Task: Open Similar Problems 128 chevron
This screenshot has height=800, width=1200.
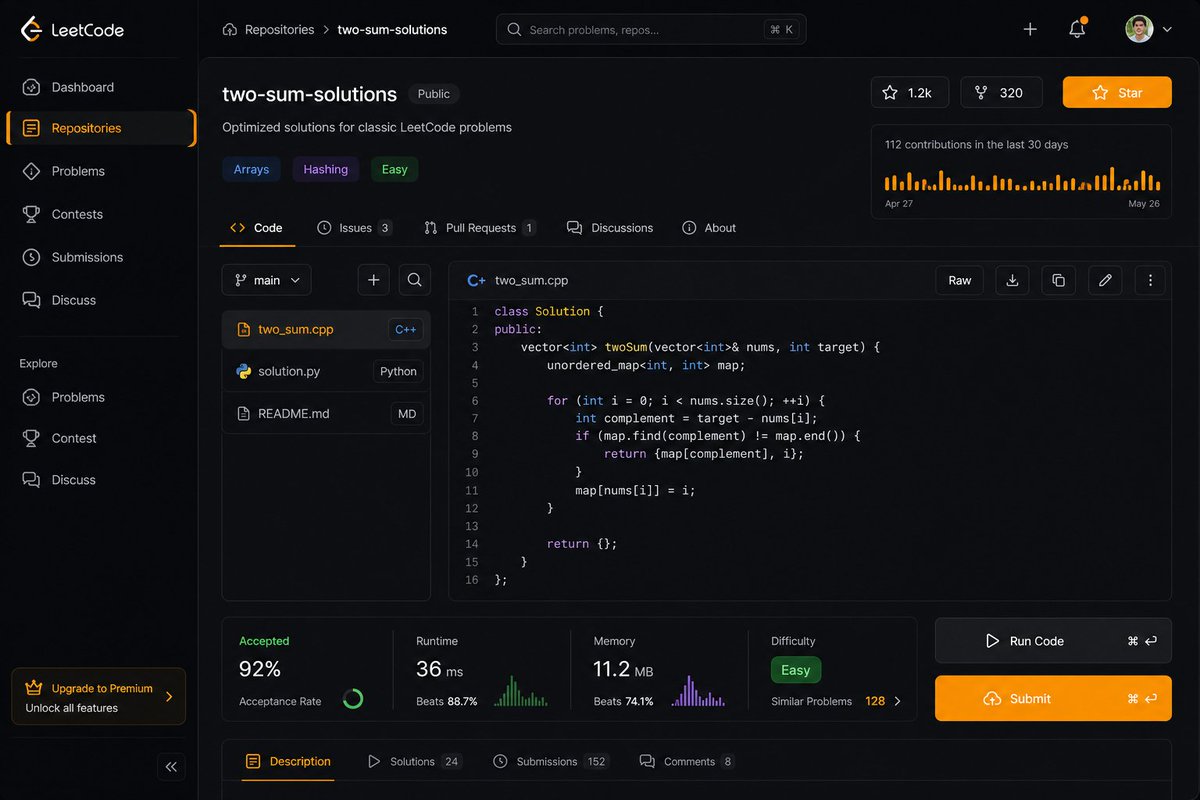Action: pyautogui.click(x=897, y=701)
